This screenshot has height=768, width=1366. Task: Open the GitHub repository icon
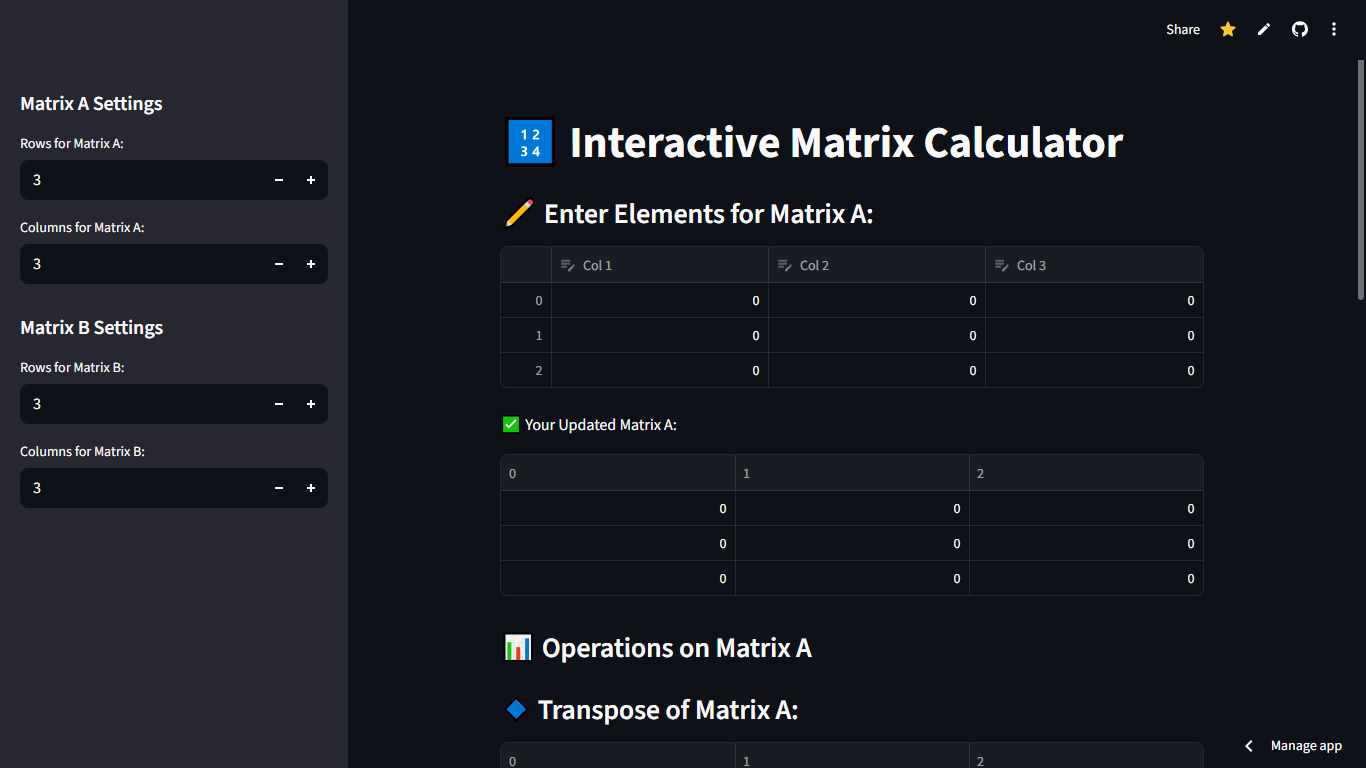tap(1300, 30)
